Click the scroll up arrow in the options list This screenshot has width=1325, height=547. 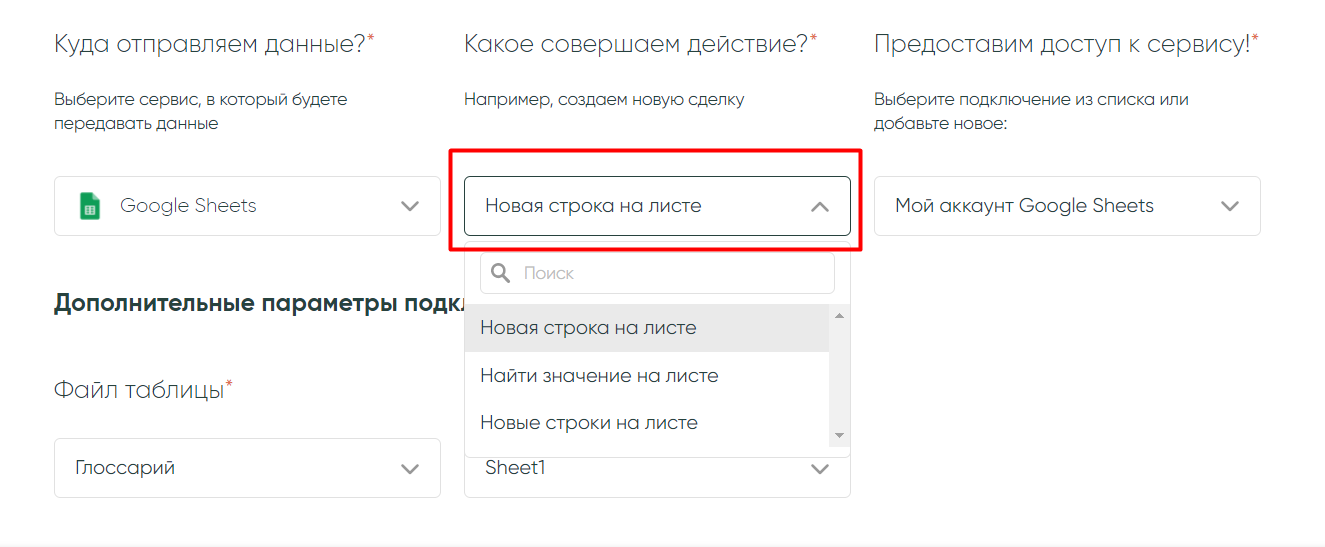coord(839,316)
